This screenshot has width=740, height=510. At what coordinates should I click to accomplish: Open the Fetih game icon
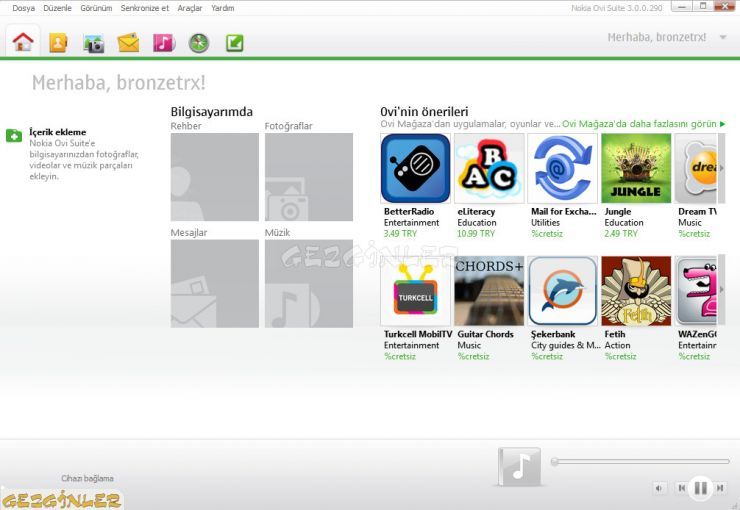[636, 291]
